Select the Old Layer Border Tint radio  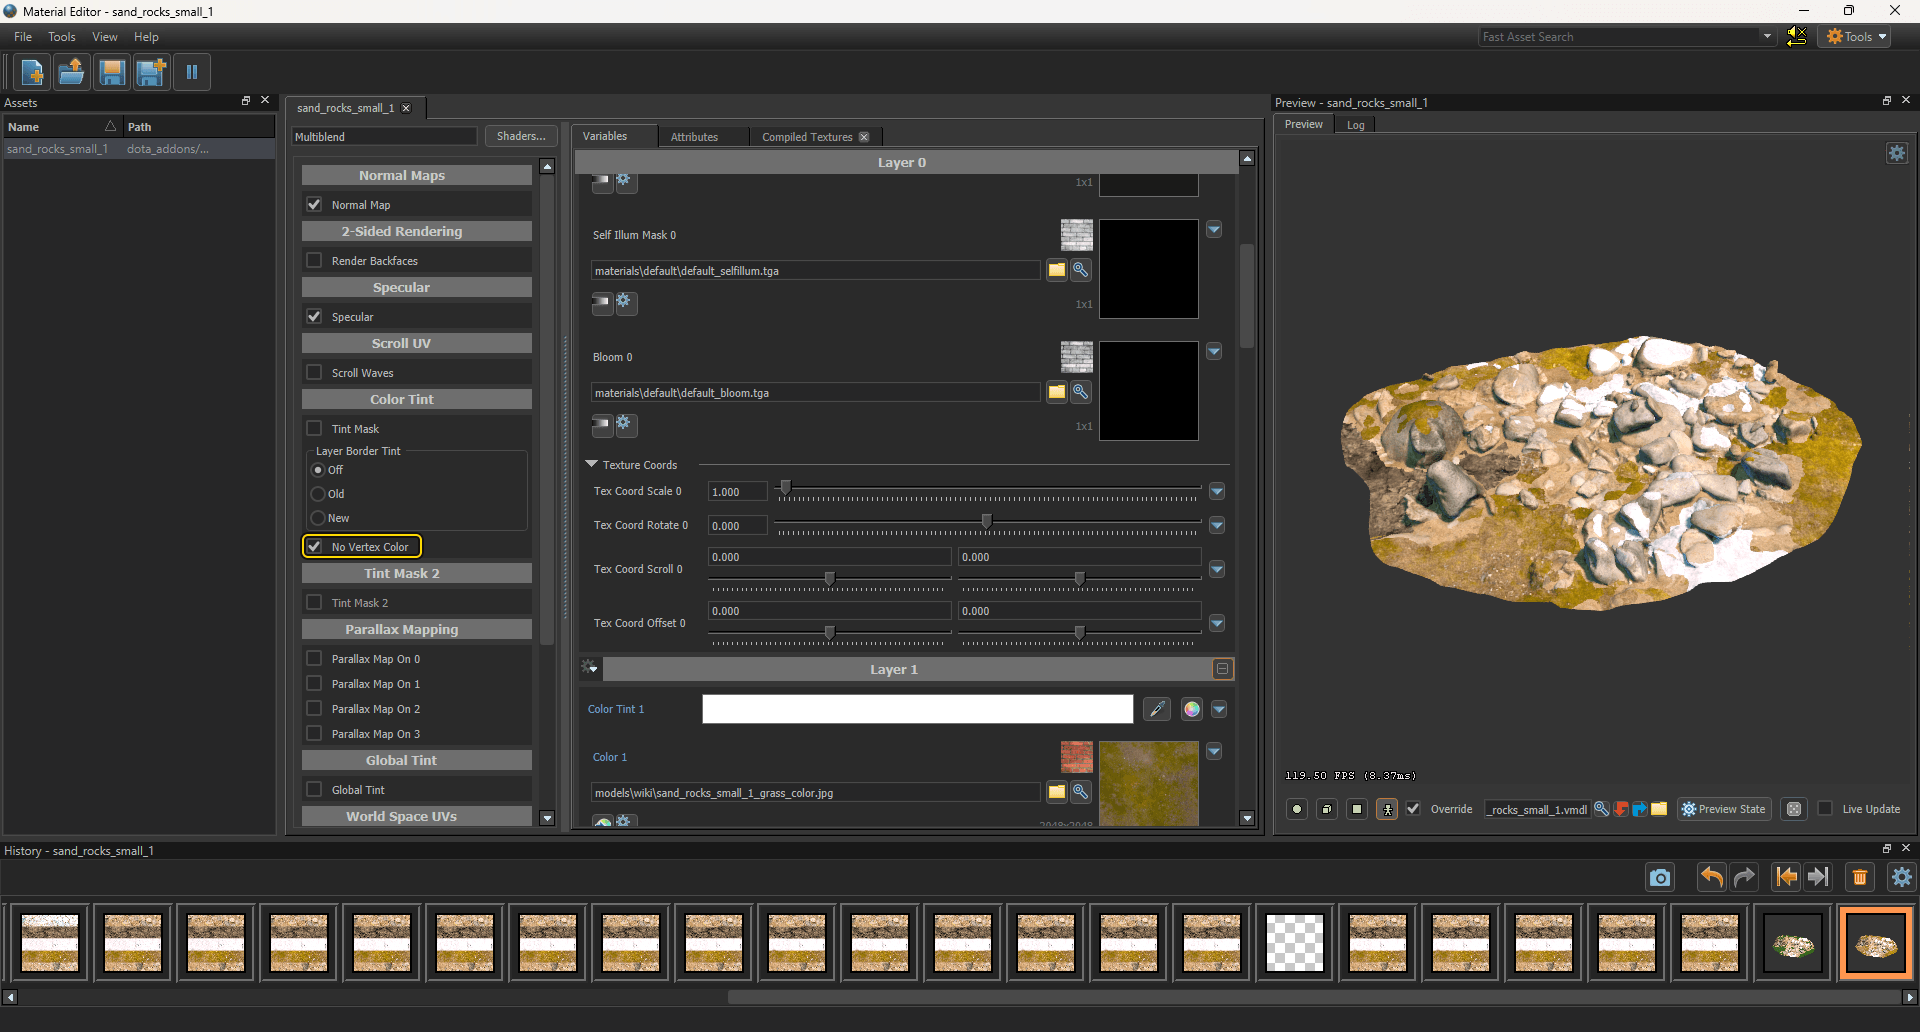pyautogui.click(x=318, y=494)
